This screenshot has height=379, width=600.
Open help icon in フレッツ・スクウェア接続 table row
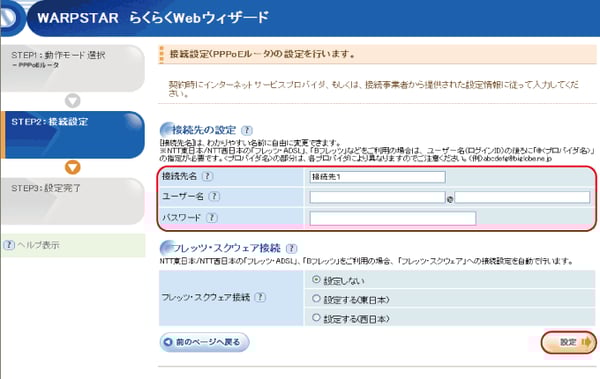260,297
